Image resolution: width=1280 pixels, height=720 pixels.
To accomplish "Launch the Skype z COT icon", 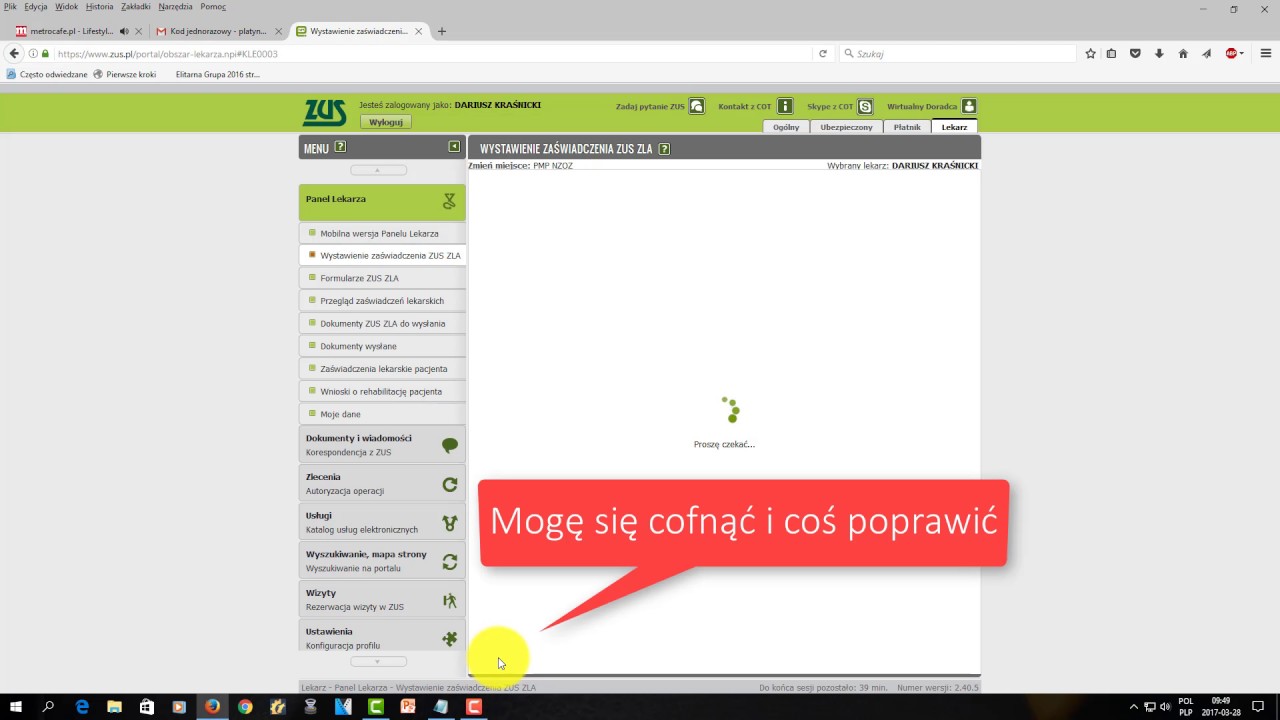I will [865, 106].
